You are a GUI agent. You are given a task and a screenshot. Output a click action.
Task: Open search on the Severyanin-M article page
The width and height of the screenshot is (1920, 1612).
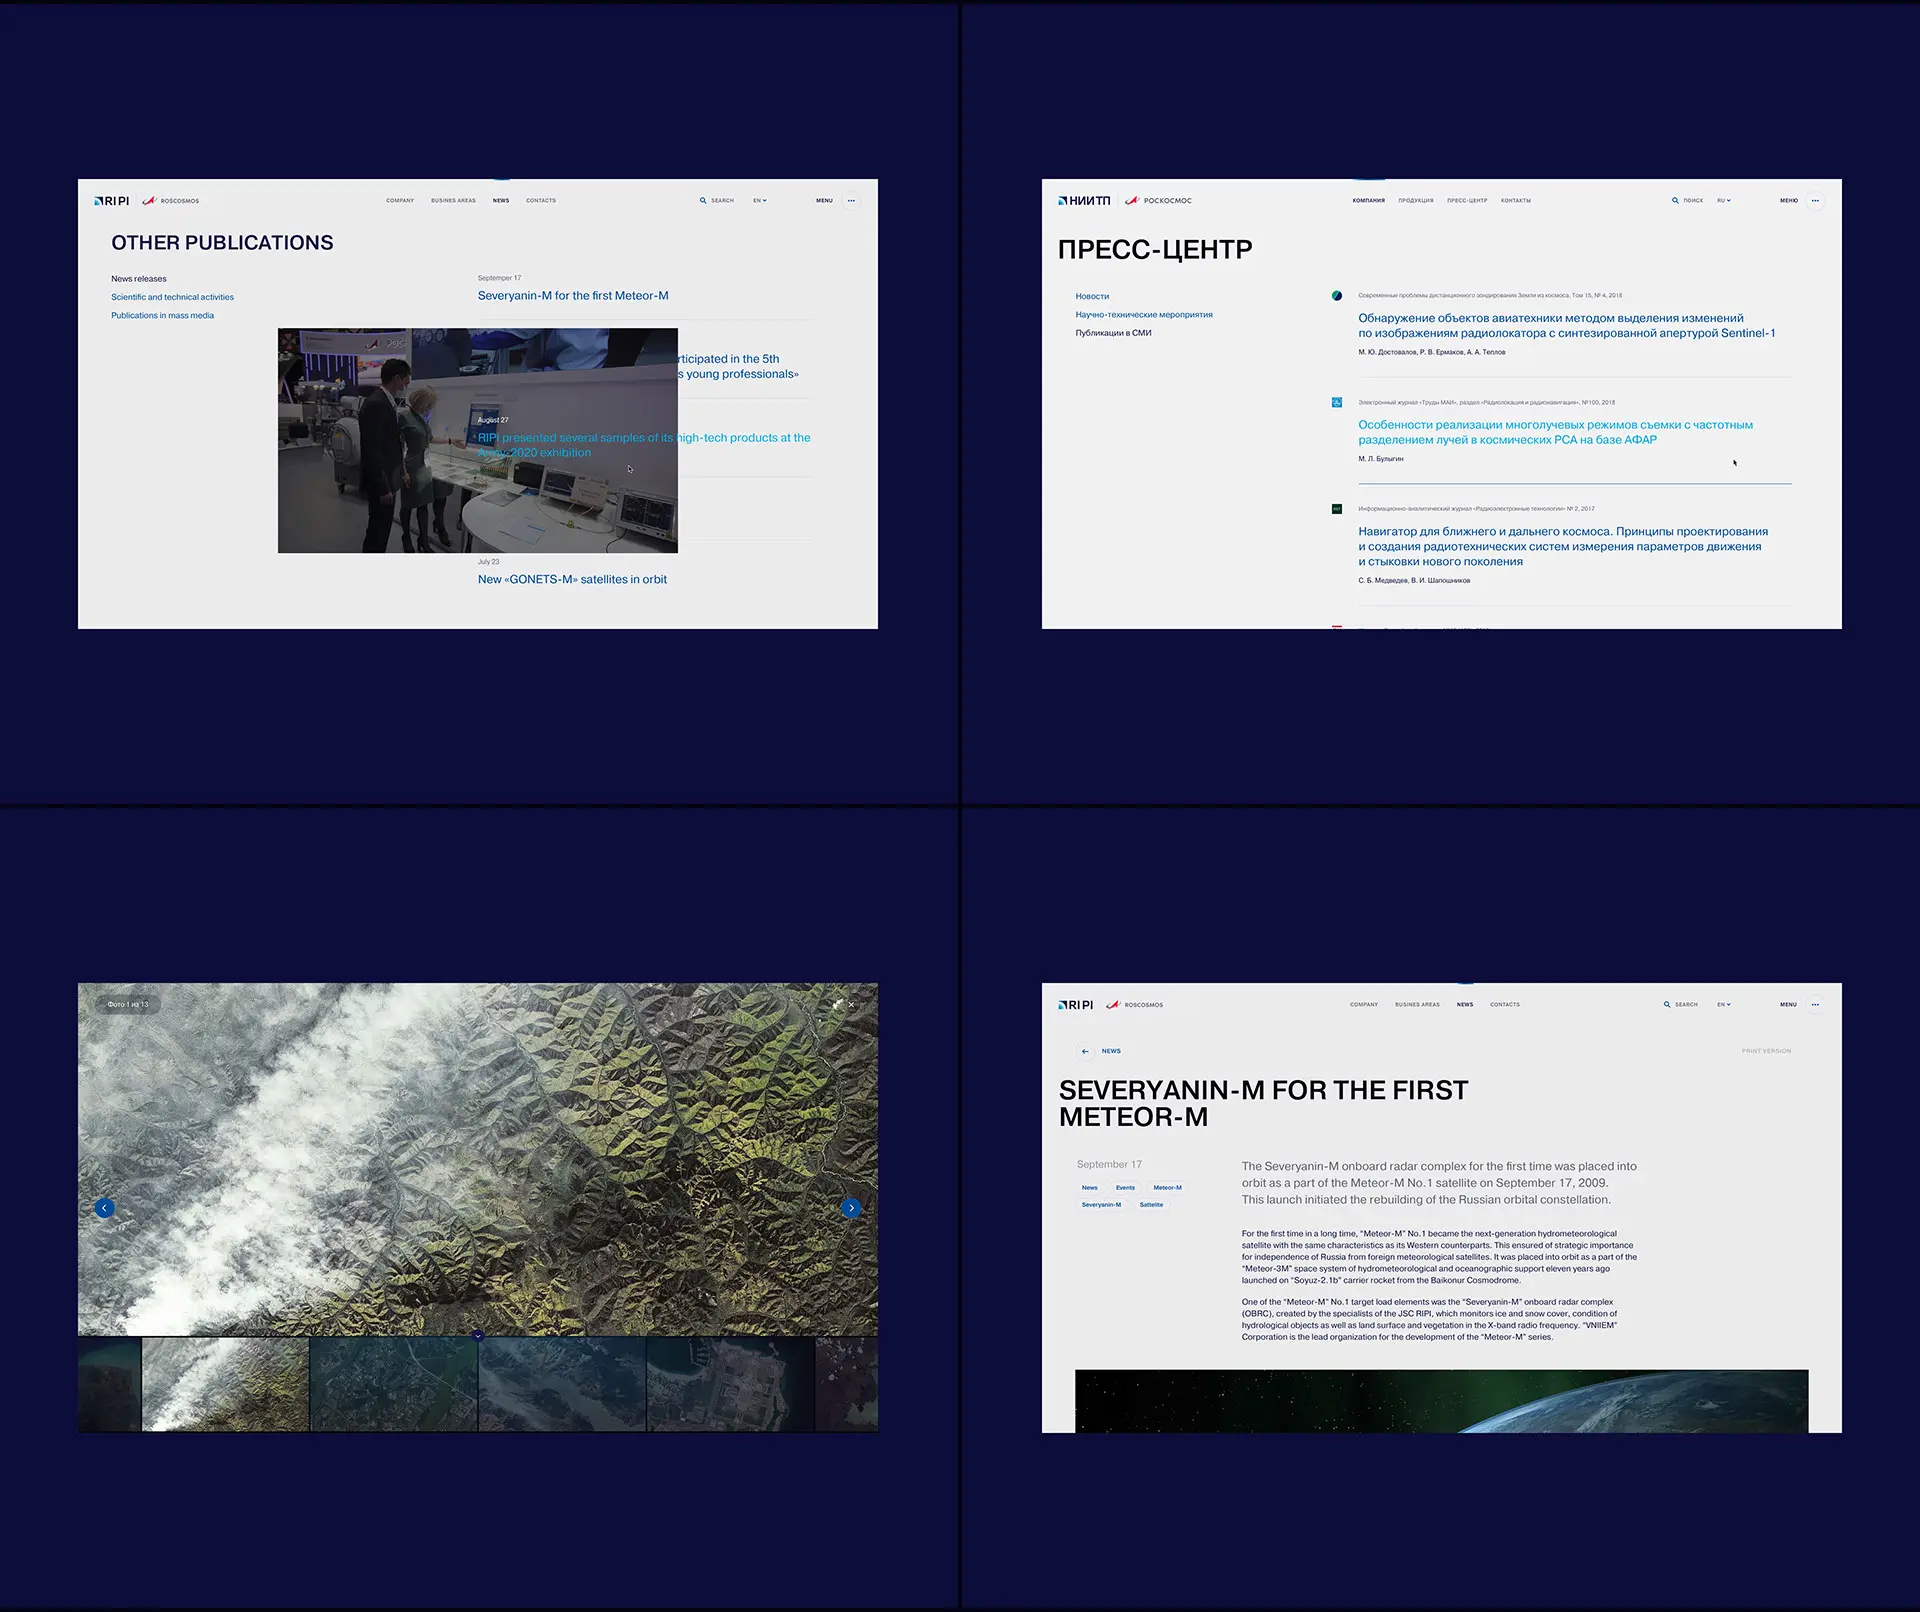[x=1681, y=1005]
